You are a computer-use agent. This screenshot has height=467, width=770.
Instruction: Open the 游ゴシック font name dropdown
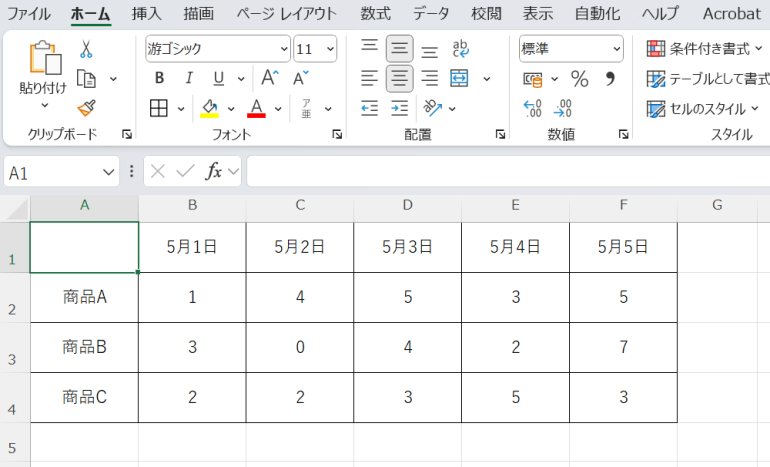284,49
